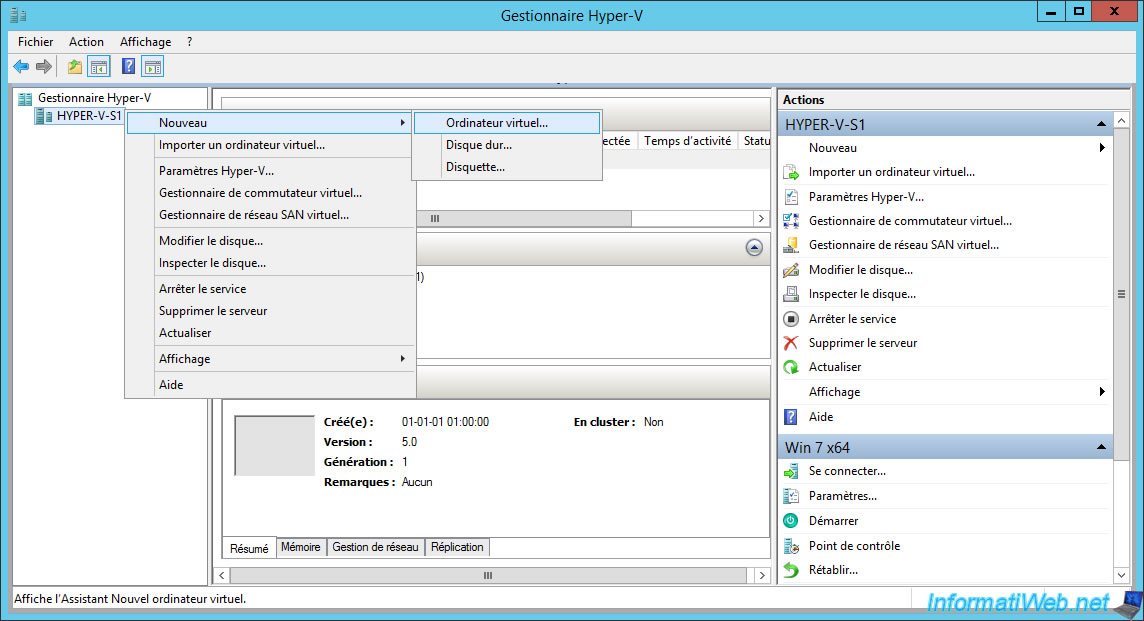This screenshot has height=621, width=1144.
Task: Click the virtual machine preview thumbnail
Action: click(x=274, y=446)
